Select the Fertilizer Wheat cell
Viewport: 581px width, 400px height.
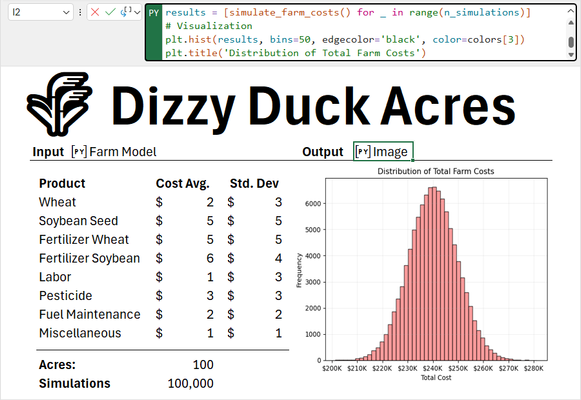click(84, 240)
